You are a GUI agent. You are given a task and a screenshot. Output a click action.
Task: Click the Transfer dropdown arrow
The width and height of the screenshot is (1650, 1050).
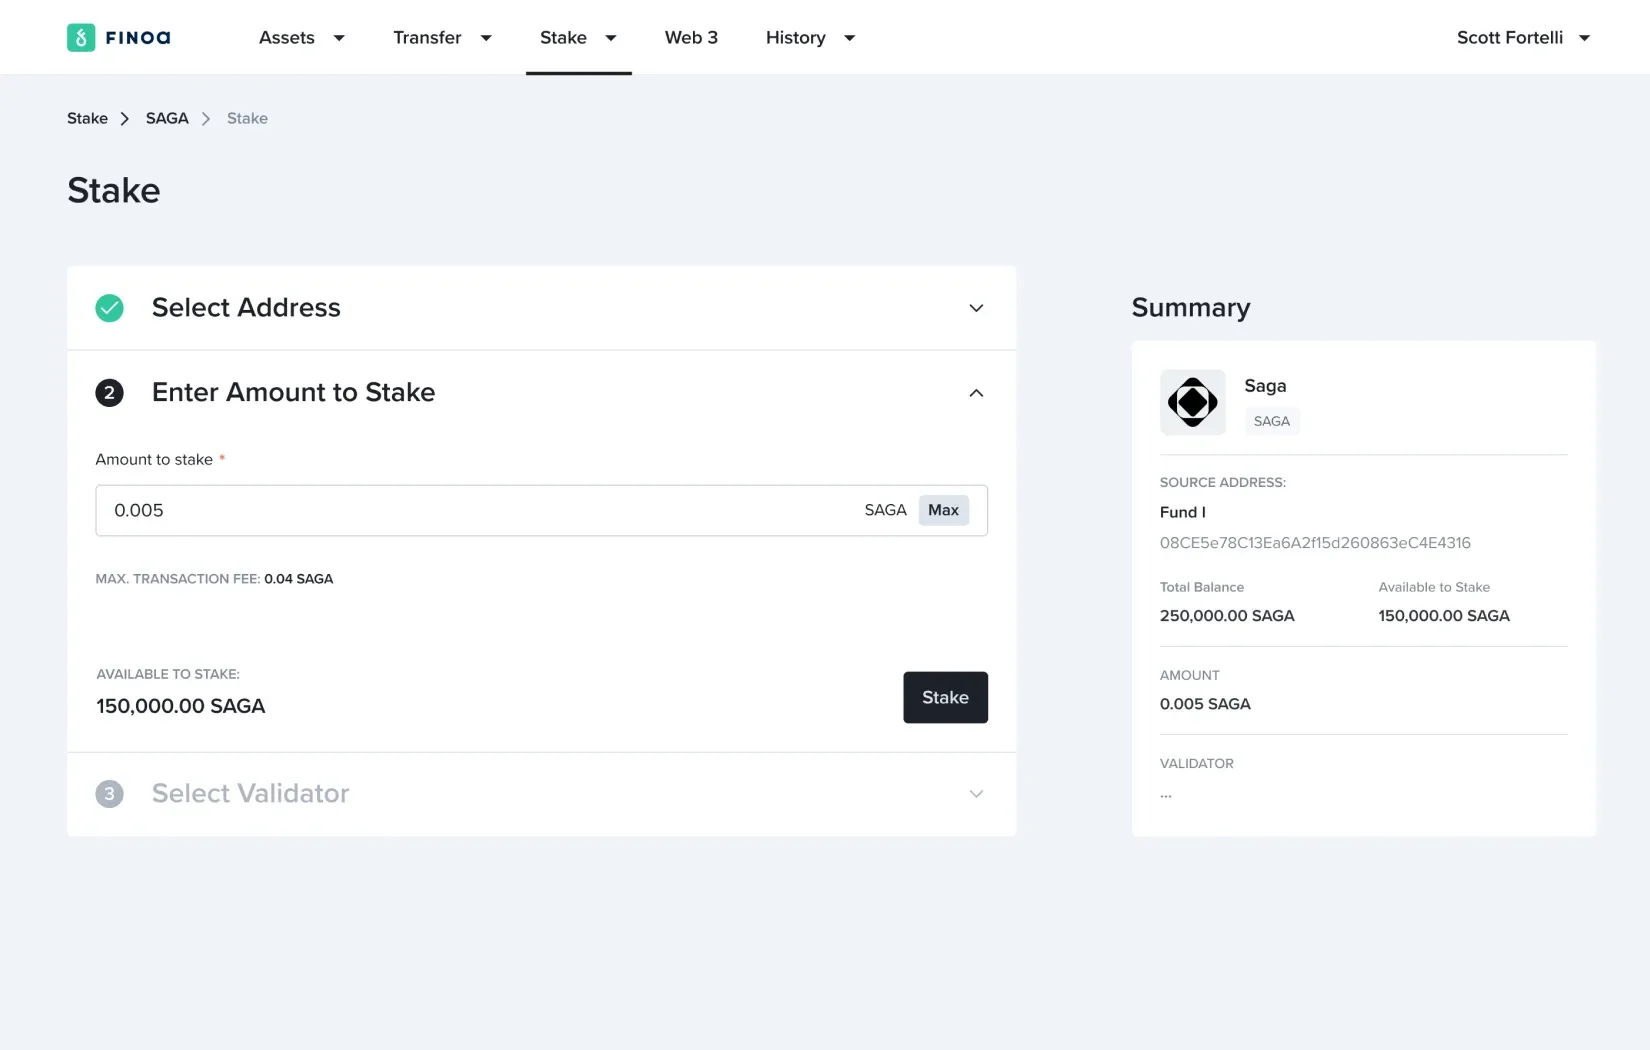pos(486,38)
